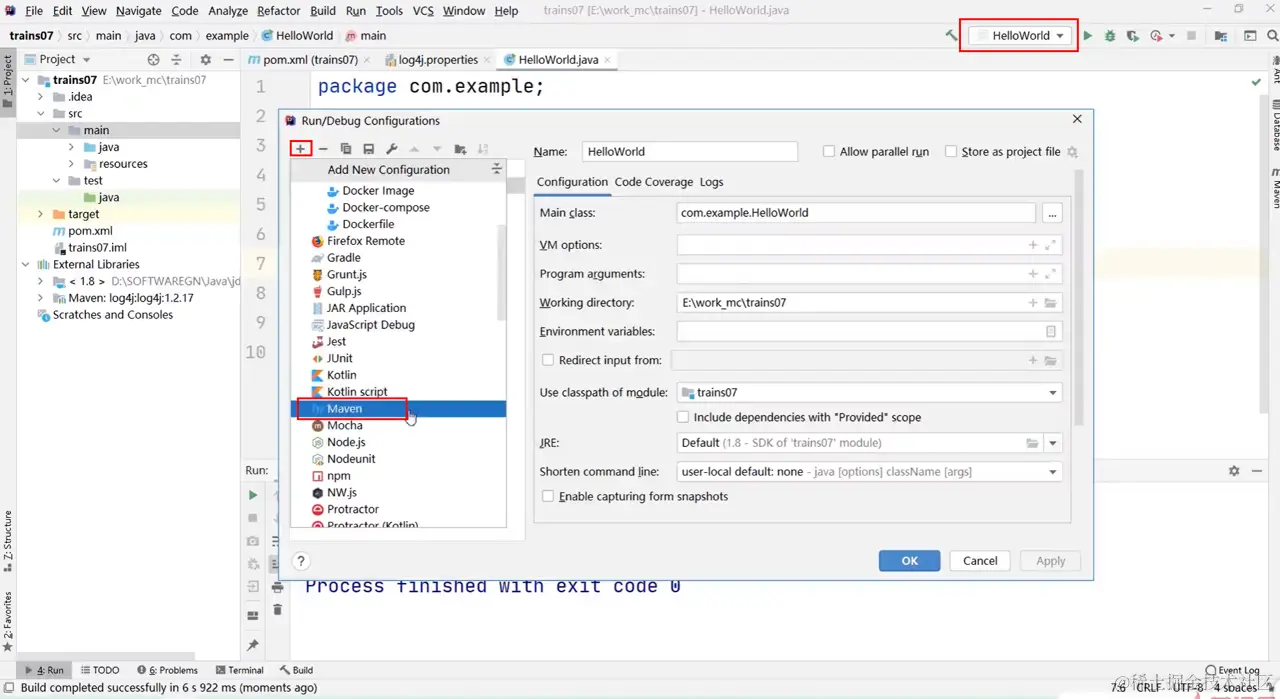Image resolution: width=1280 pixels, height=699 pixels.
Task: Open the JRE dropdown arrow
Action: [1053, 443]
